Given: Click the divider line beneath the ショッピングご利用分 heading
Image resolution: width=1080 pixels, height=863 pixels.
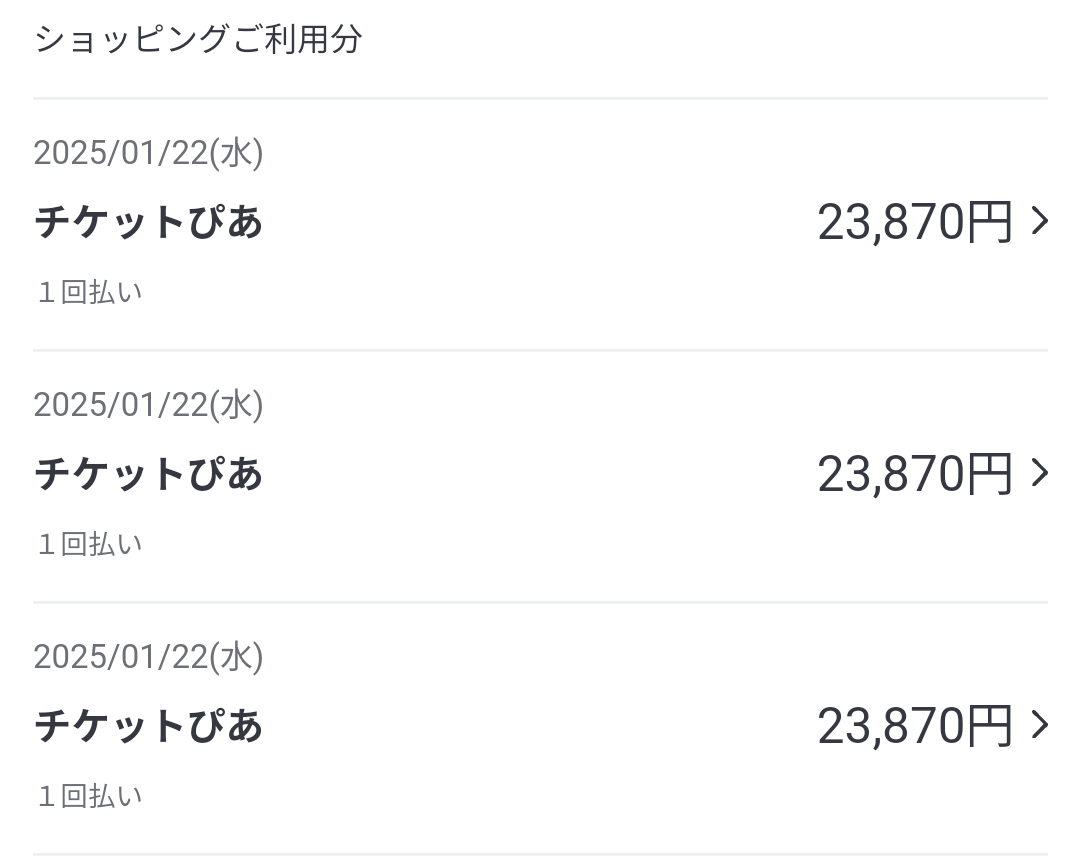Looking at the screenshot, I should (x=540, y=98).
